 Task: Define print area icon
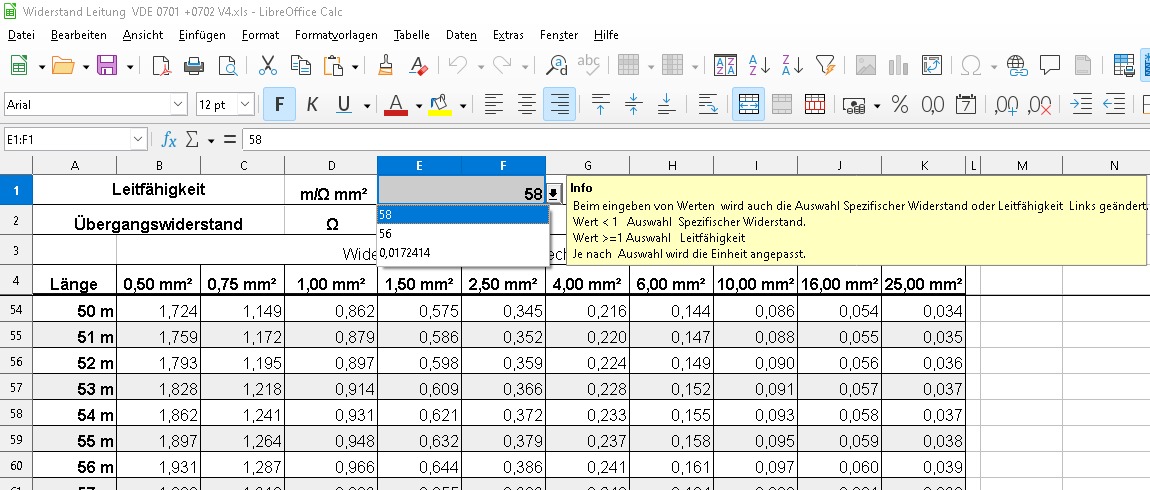click(x=1124, y=66)
